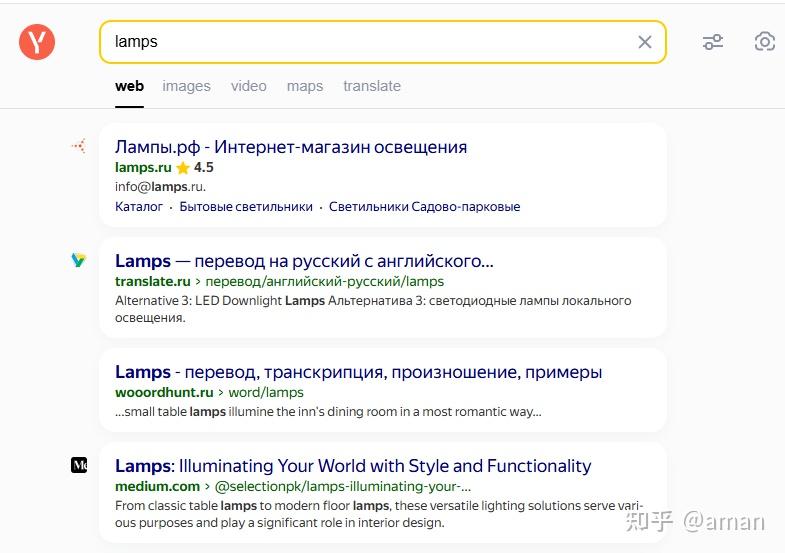Open the Каталог sitelink
Screen dimensions: 785x553
coord(139,207)
